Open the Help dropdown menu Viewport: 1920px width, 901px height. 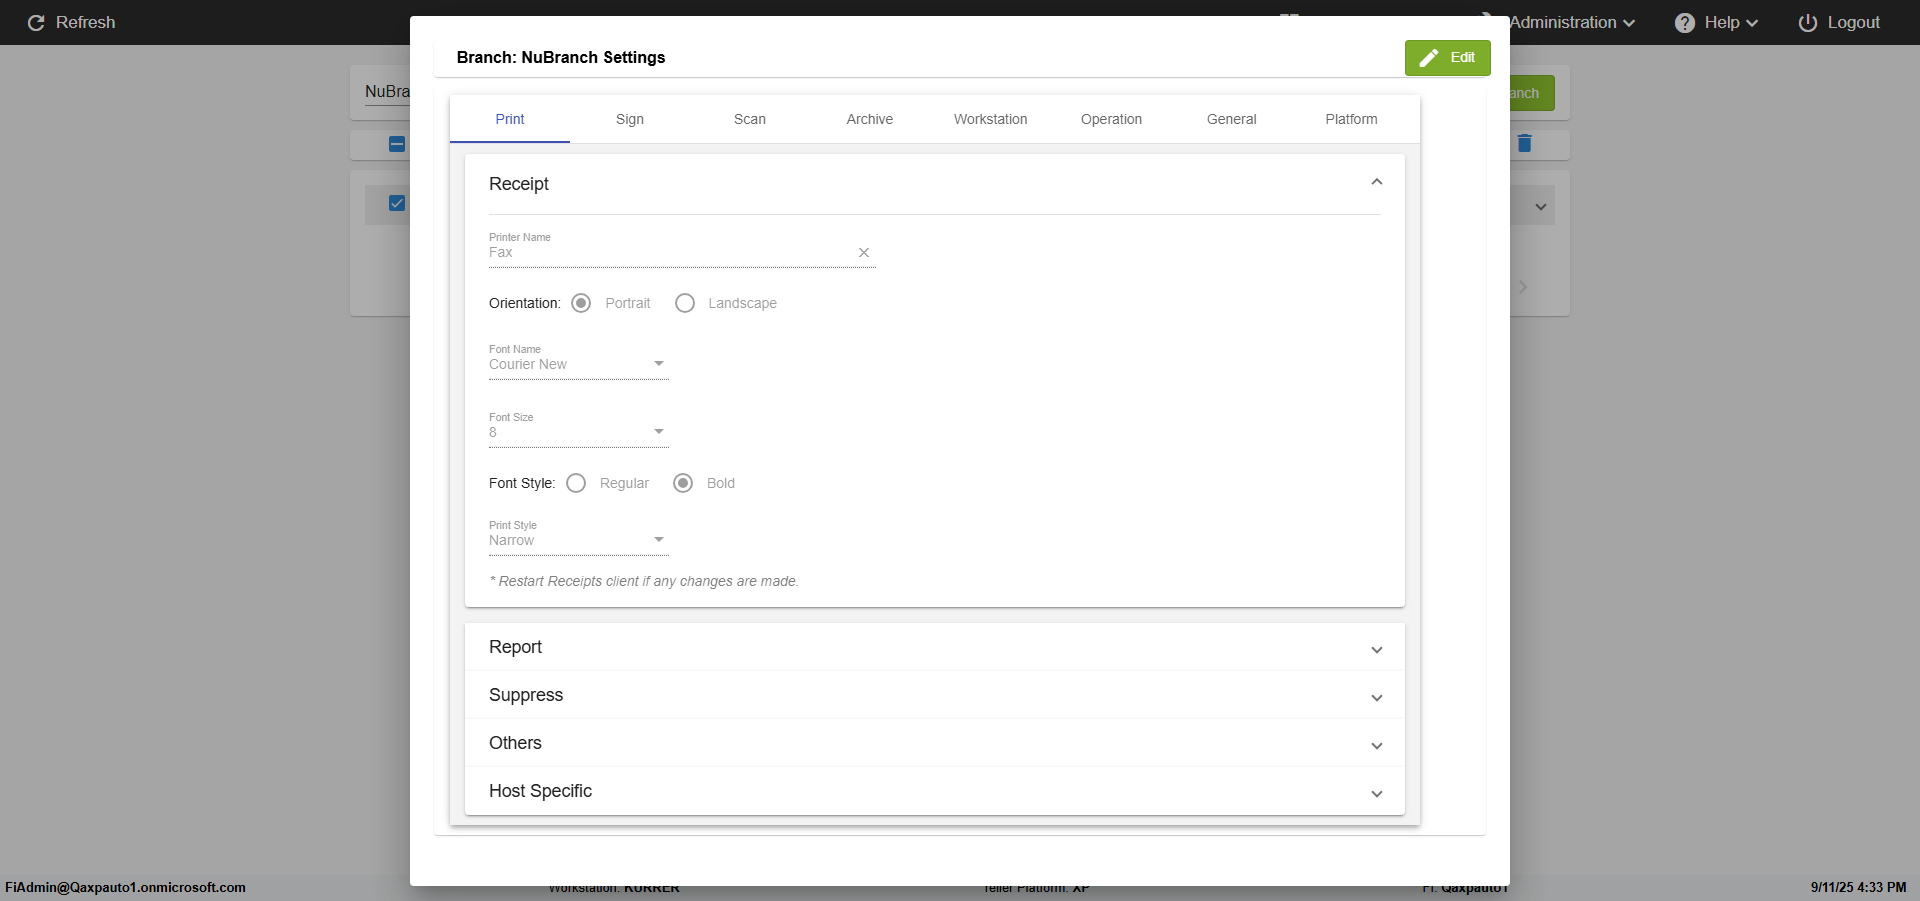pos(1716,22)
